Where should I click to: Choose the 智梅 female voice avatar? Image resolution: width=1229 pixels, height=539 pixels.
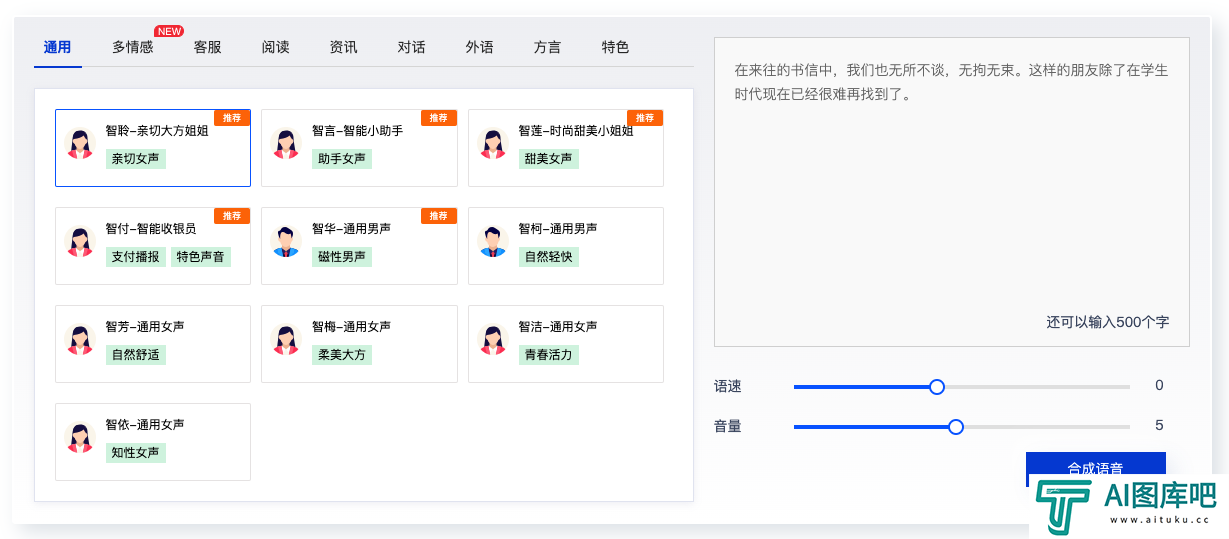286,339
